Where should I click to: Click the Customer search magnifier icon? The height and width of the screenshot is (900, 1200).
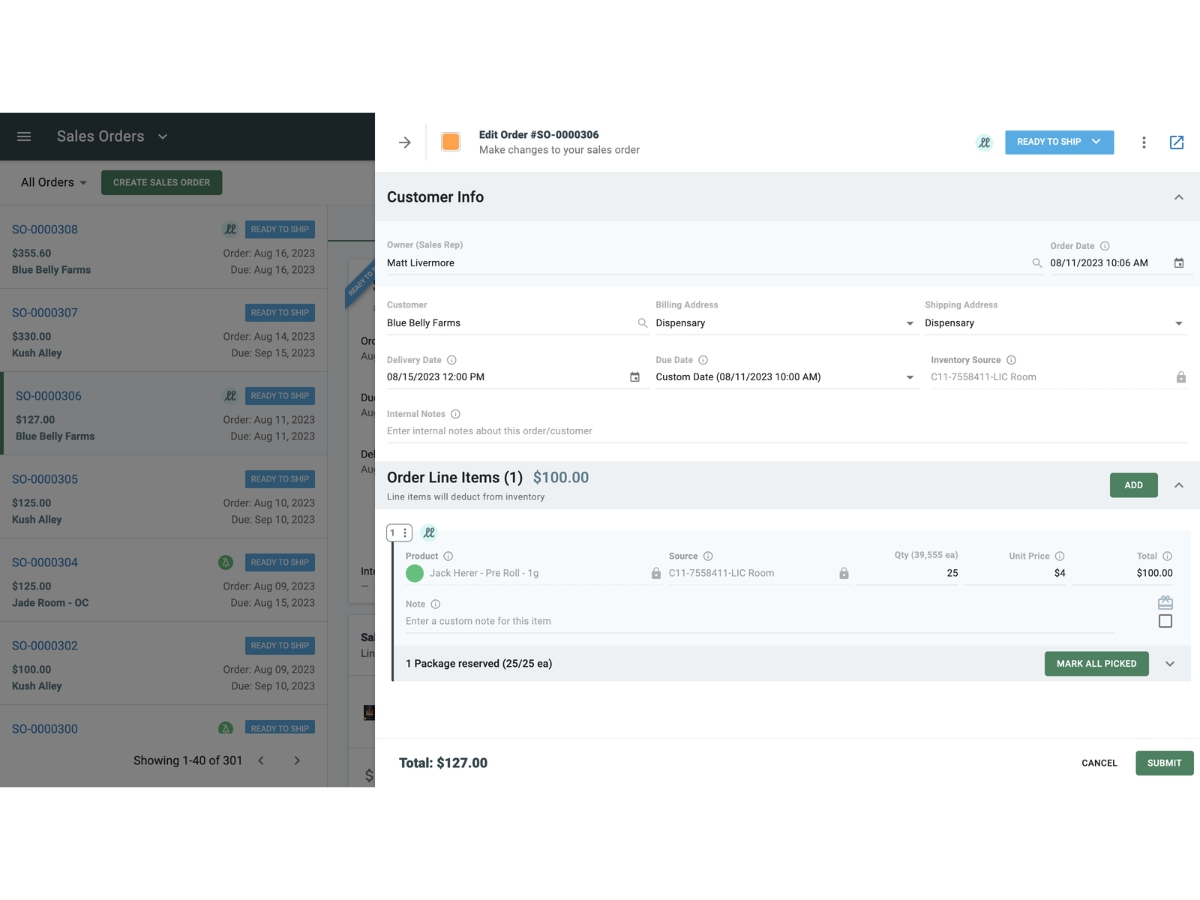[642, 323]
